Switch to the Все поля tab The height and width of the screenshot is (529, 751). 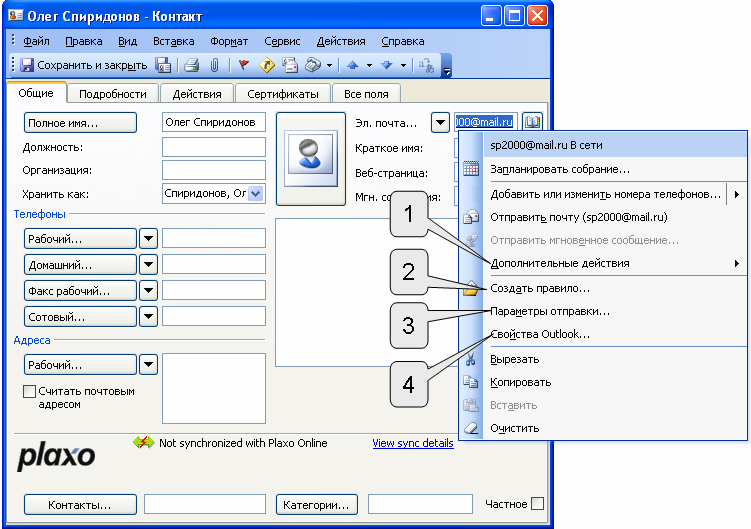click(366, 94)
